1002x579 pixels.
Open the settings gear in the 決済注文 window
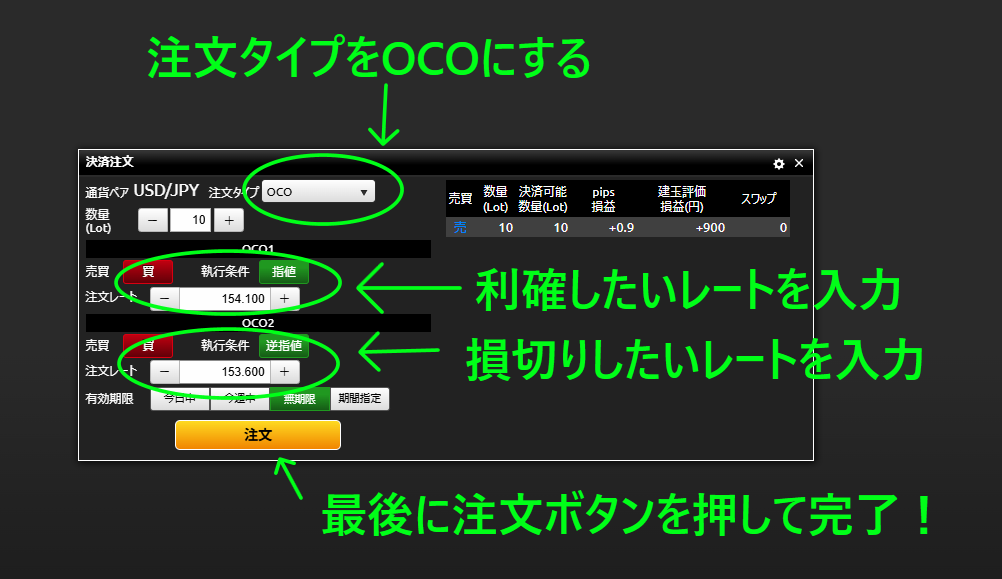[779, 163]
